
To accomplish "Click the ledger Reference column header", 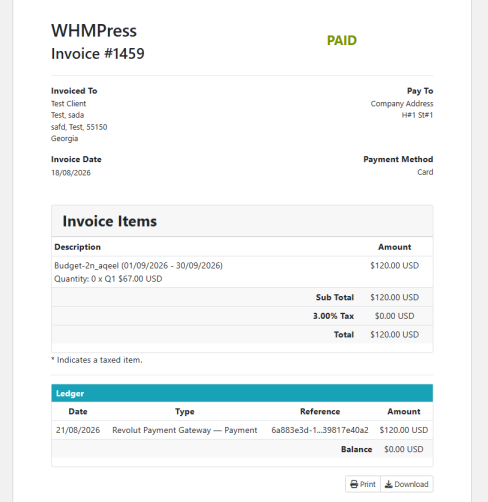I will (x=320, y=412).
